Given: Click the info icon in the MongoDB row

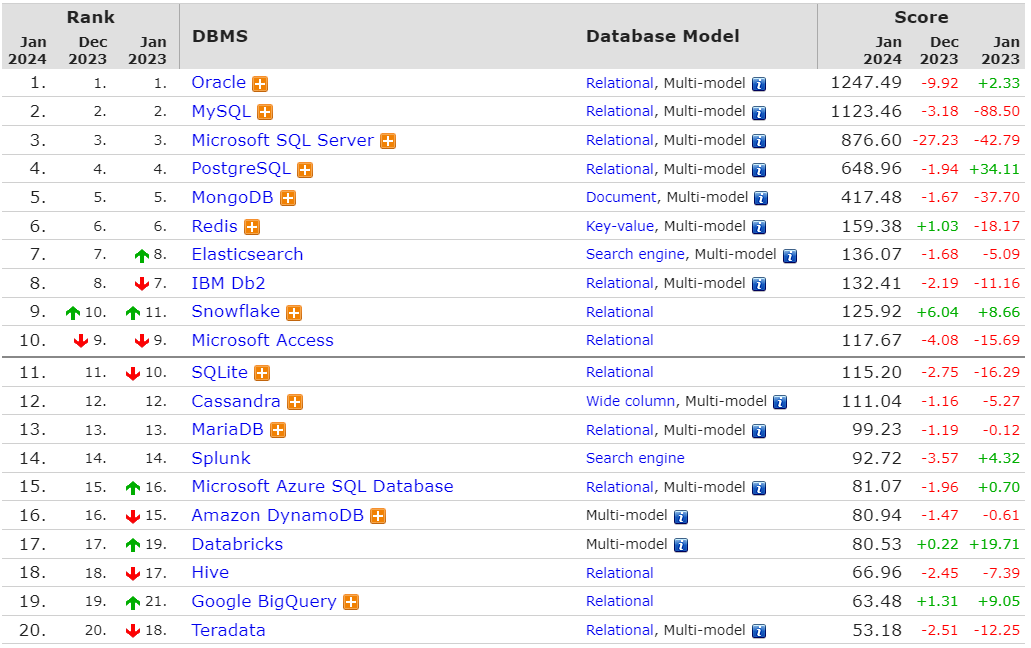Looking at the screenshot, I should 761,198.
